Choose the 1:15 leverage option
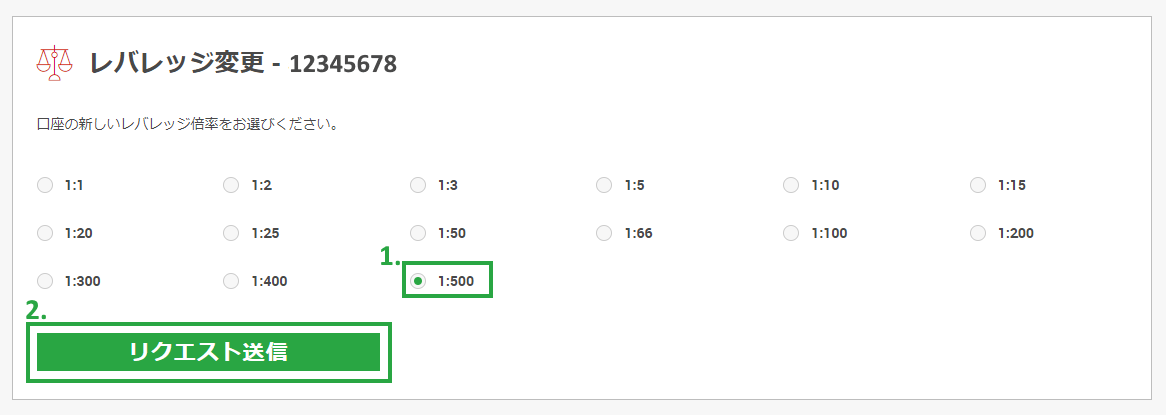The image size is (1166, 415). (x=978, y=185)
